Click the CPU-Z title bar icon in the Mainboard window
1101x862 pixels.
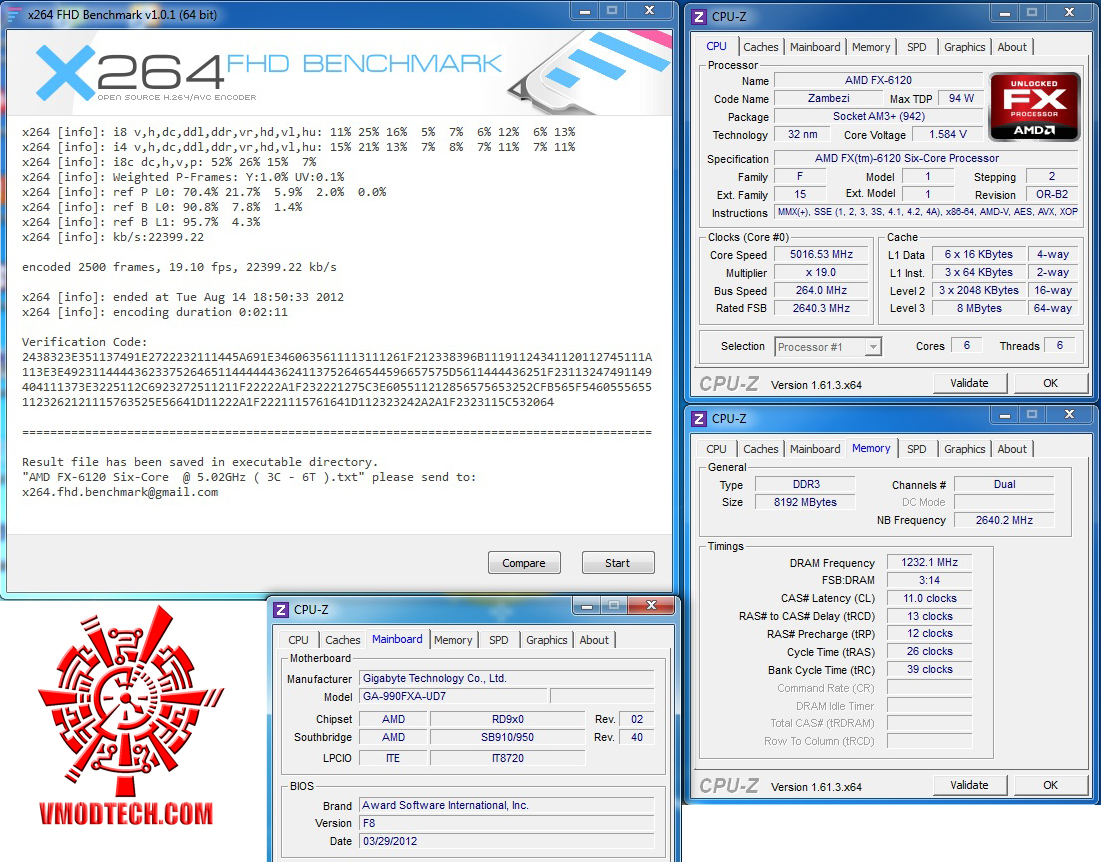tap(281, 609)
